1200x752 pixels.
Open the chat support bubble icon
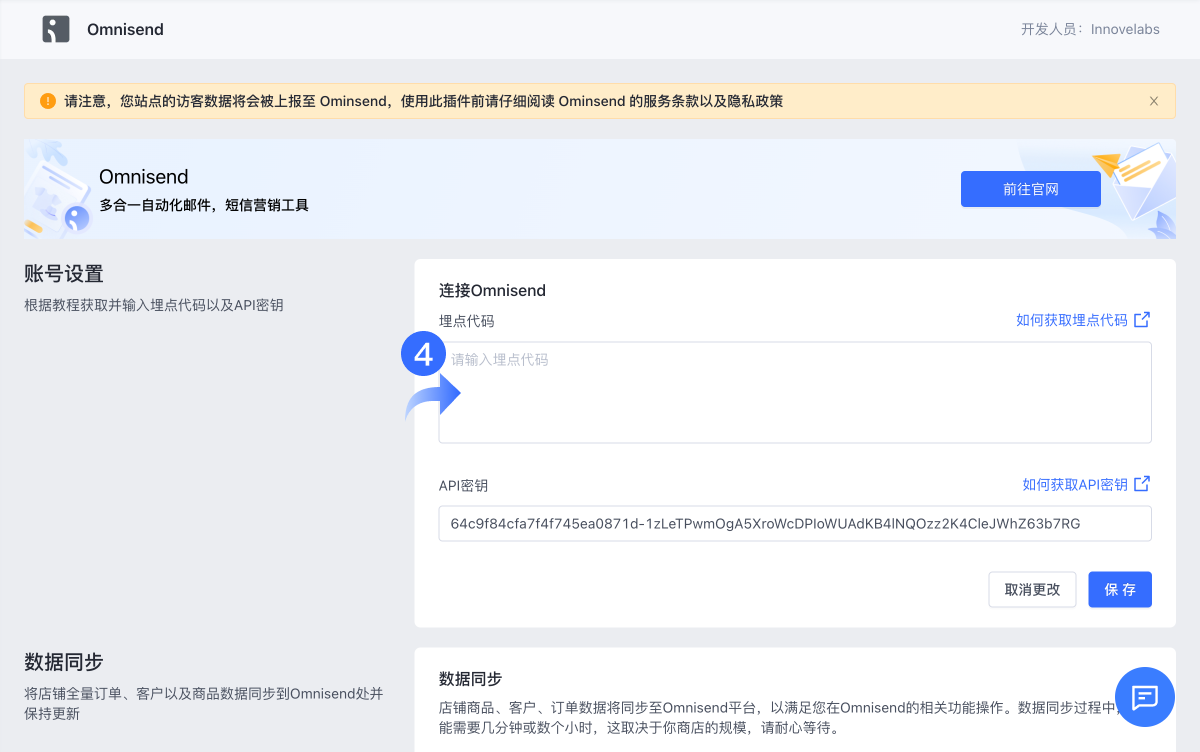pyautogui.click(x=1145, y=697)
